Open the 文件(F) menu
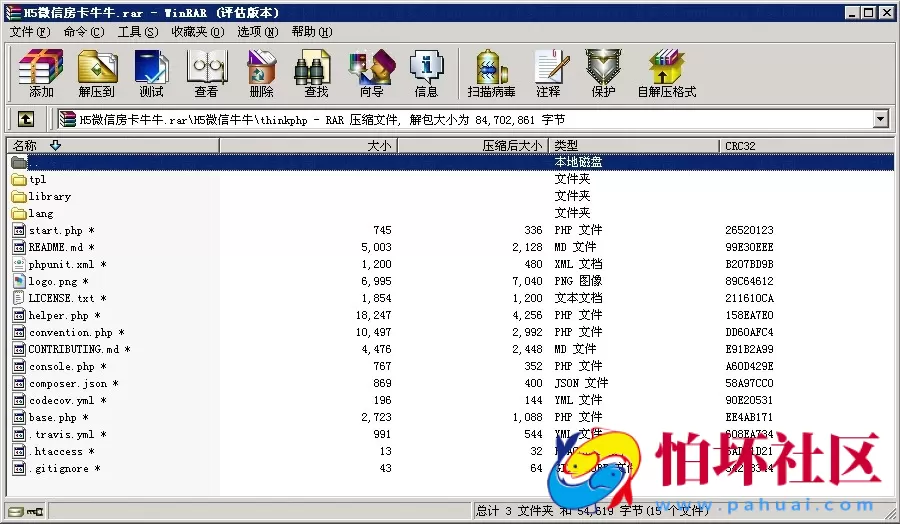900x524 pixels. tap(30, 32)
